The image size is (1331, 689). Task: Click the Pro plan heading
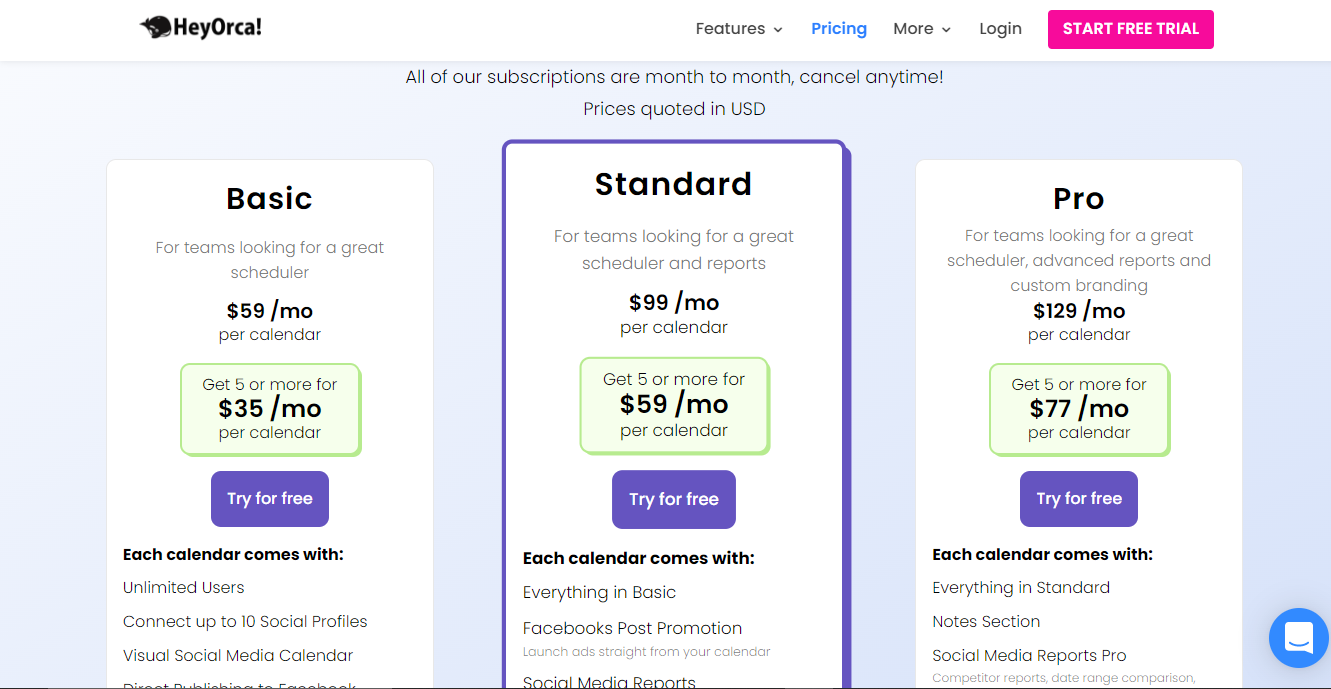coord(1079,199)
